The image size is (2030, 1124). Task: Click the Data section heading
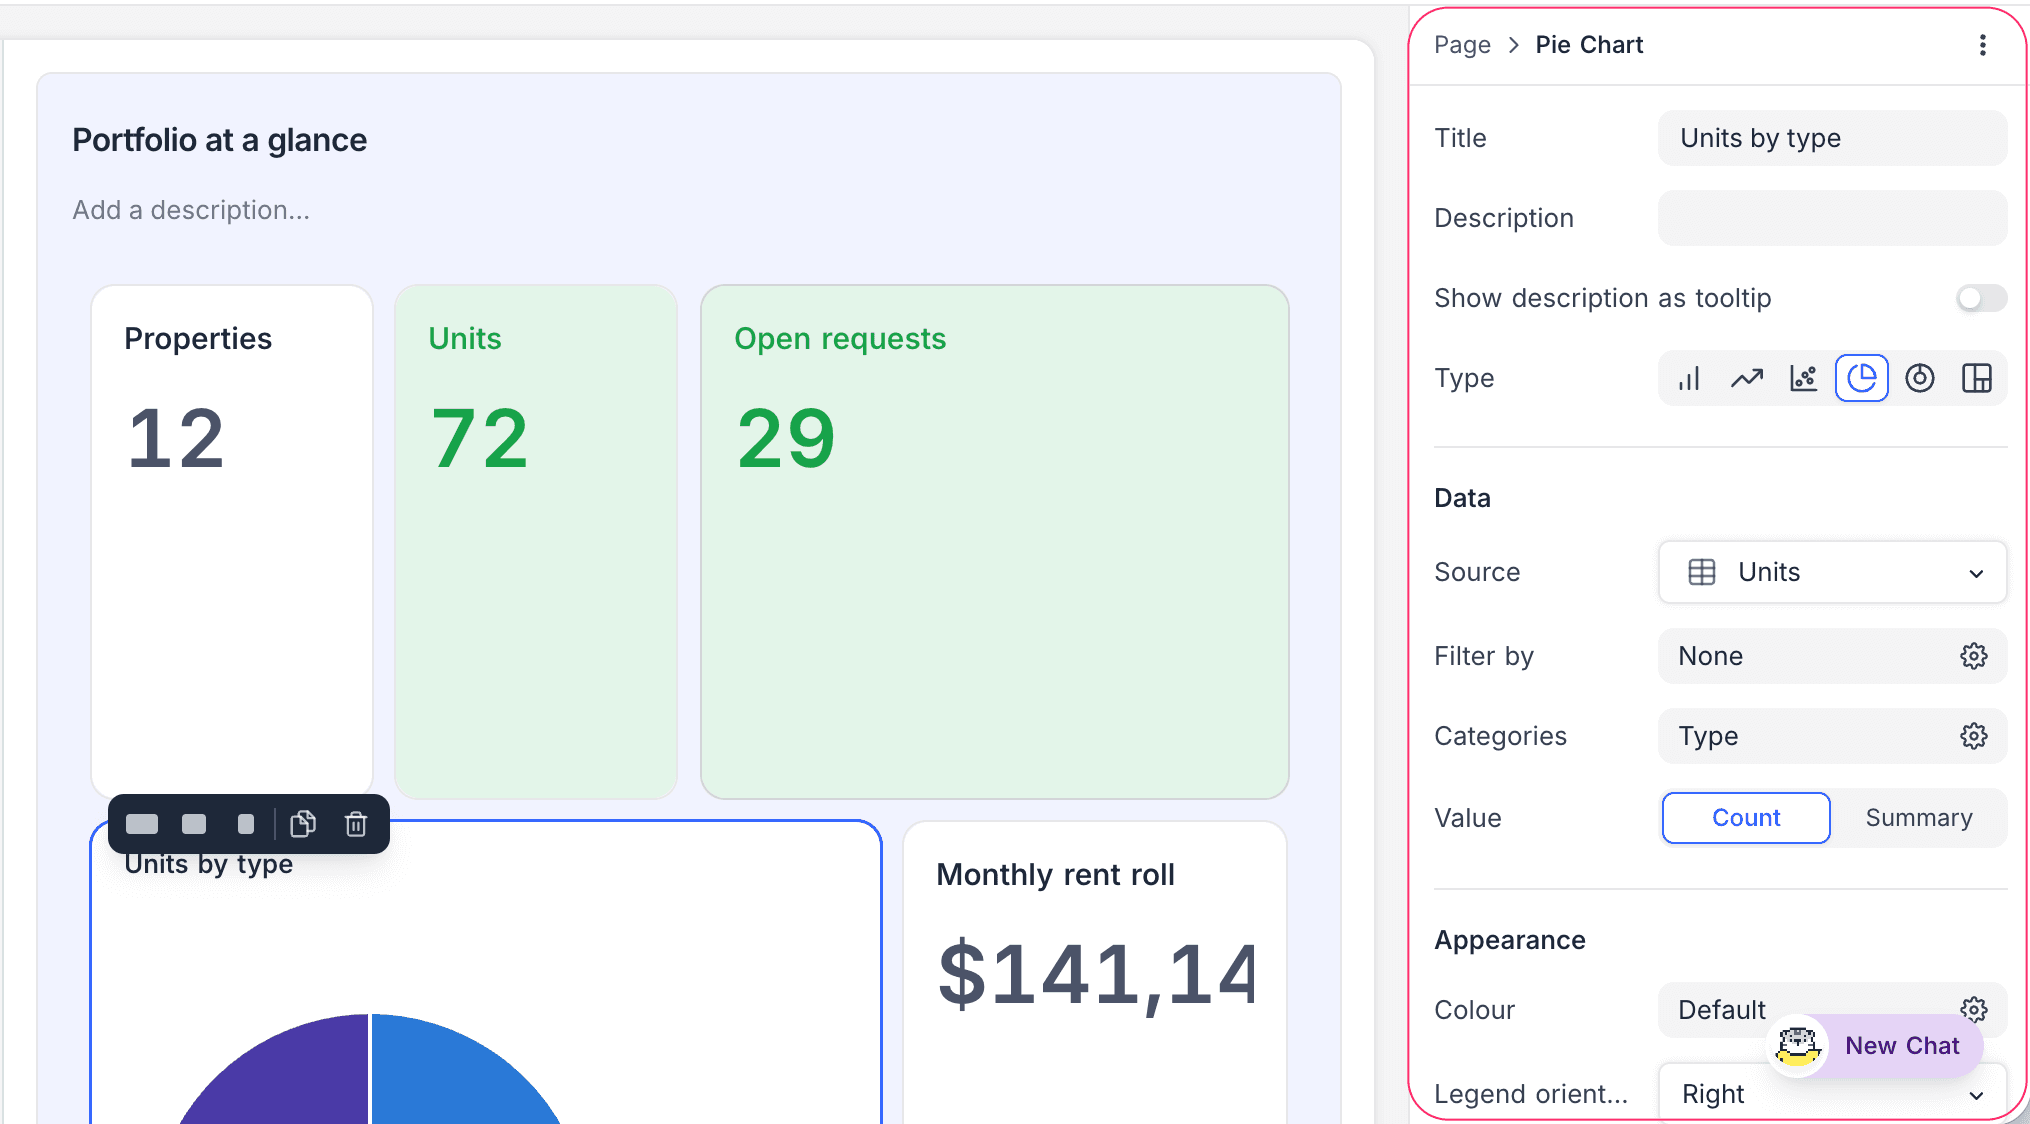coord(1462,498)
